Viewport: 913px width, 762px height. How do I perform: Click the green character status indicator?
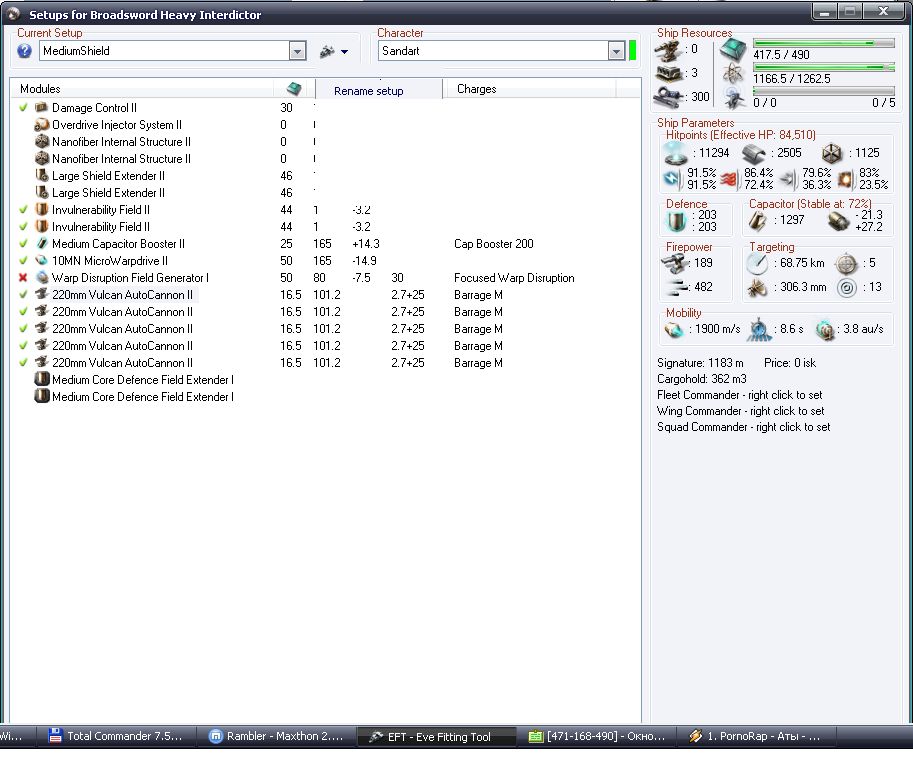632,51
